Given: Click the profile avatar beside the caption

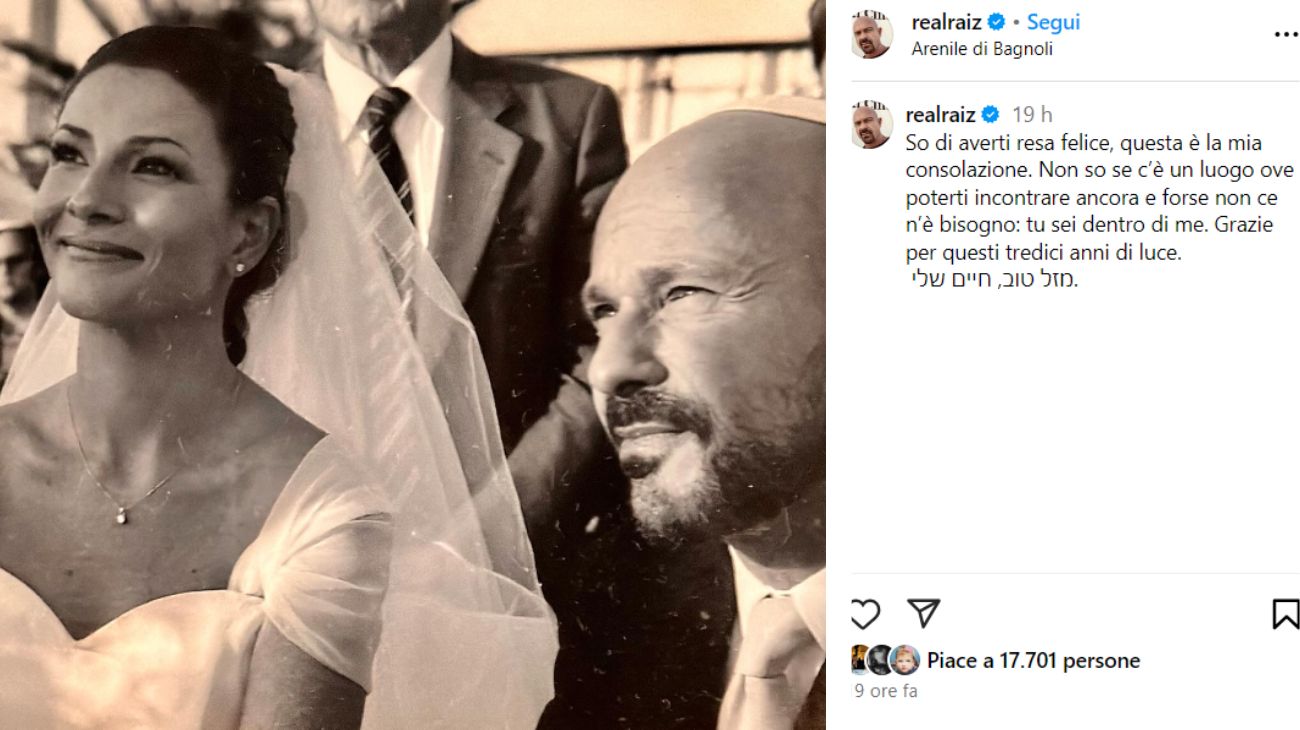Looking at the screenshot, I should pos(872,115).
